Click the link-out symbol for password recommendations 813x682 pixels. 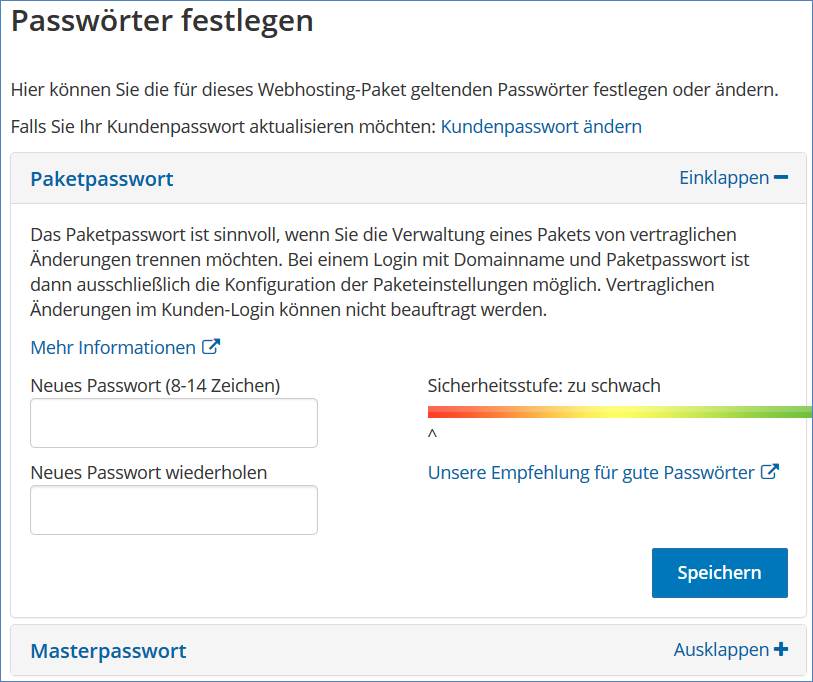[x=771, y=471]
